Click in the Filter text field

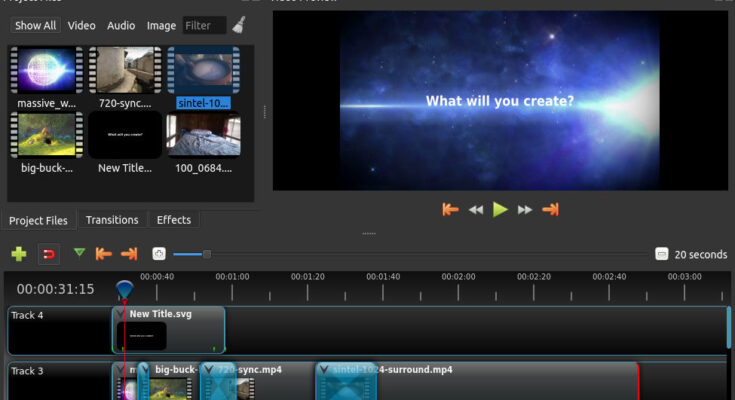point(204,25)
